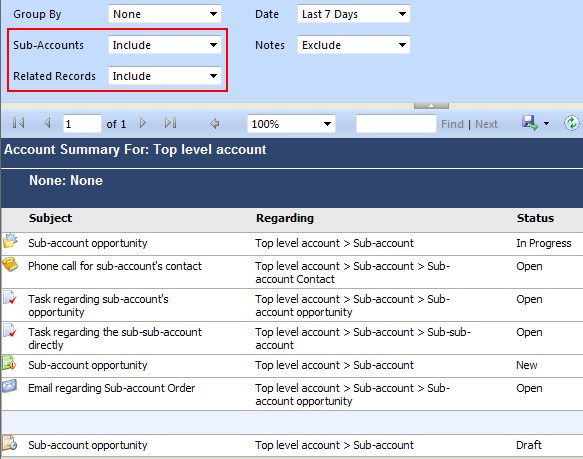Viewport: 583px width, 459px height.
Task: Expand the Related Records dropdown
Action: click(165, 76)
